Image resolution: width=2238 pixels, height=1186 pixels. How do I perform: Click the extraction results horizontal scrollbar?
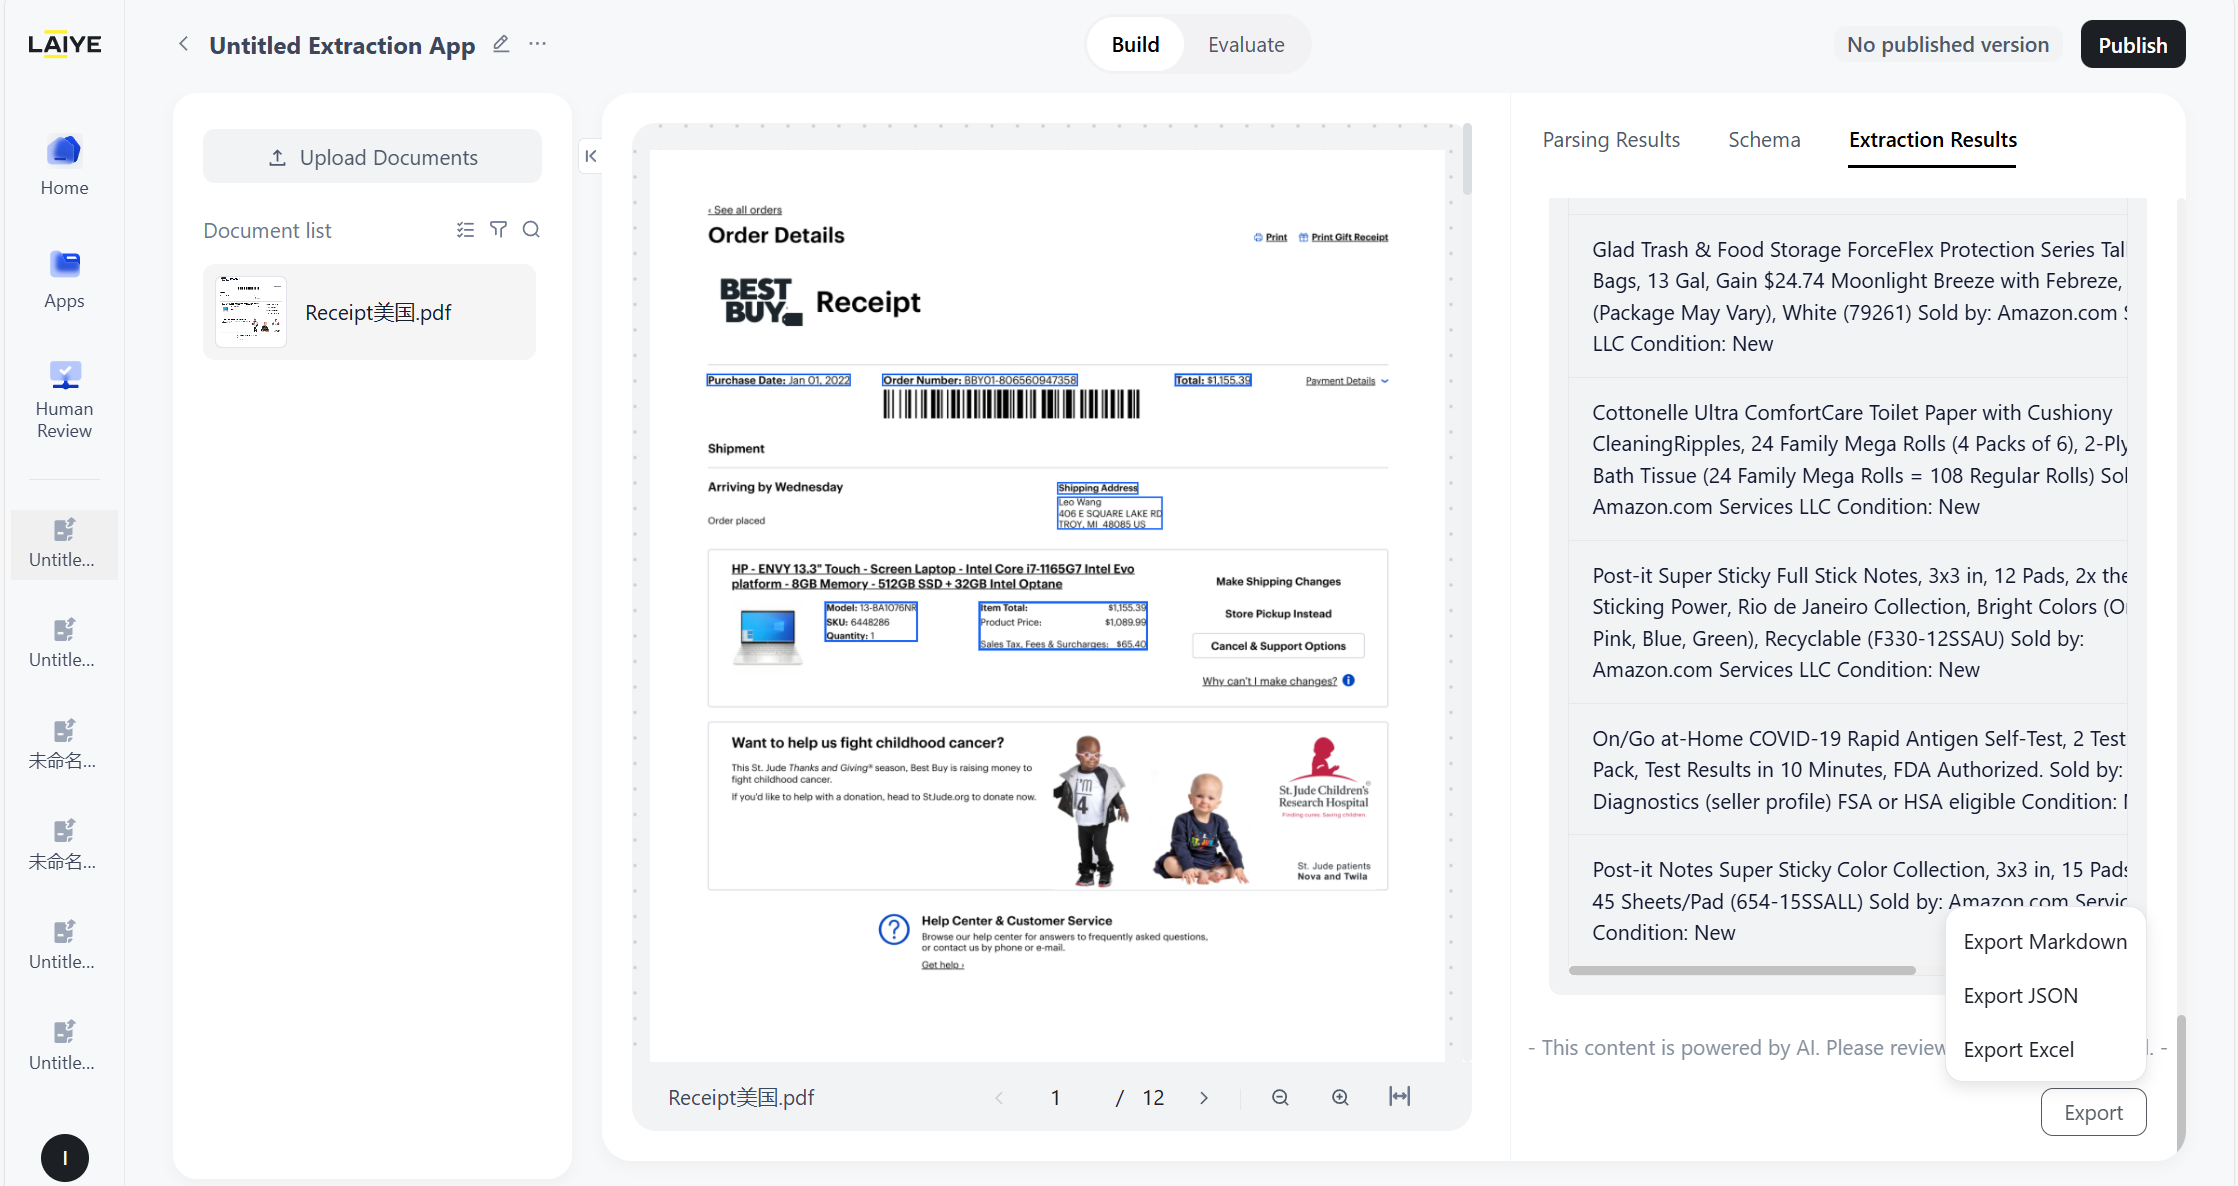tap(1741, 970)
